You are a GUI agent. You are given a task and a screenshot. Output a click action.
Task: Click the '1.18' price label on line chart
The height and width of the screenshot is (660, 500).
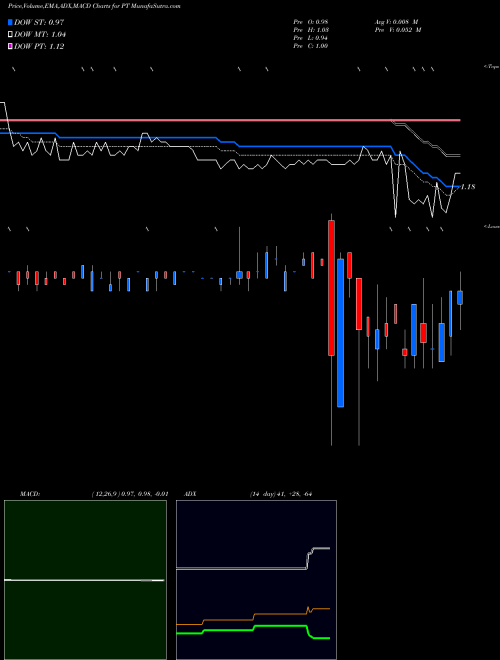[x=468, y=186]
